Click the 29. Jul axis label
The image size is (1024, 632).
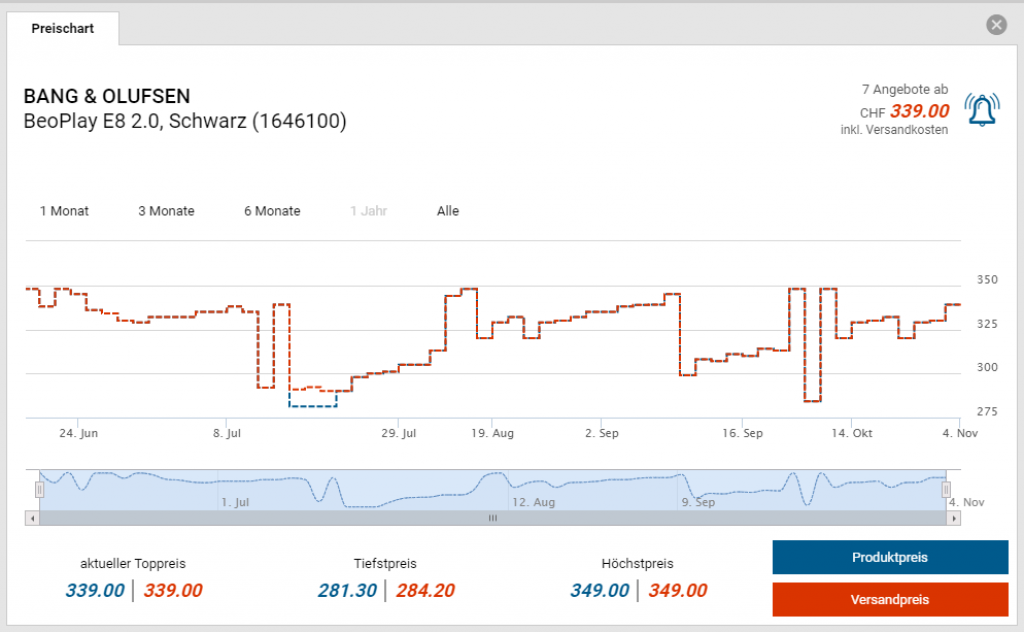[398, 433]
